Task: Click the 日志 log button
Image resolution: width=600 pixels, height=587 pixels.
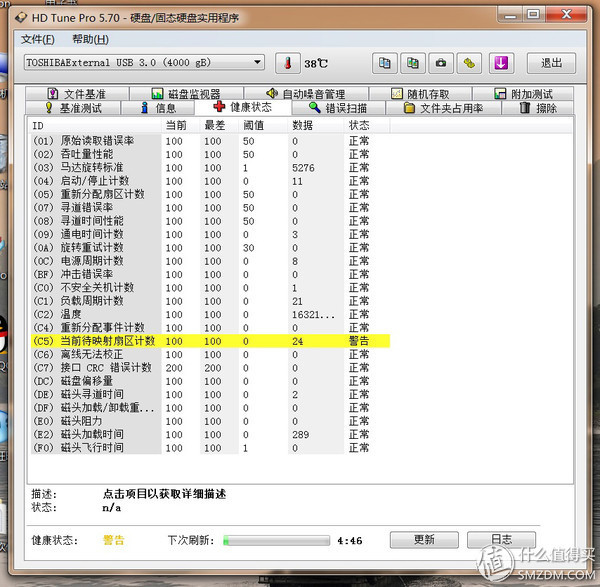Action: 501,540
